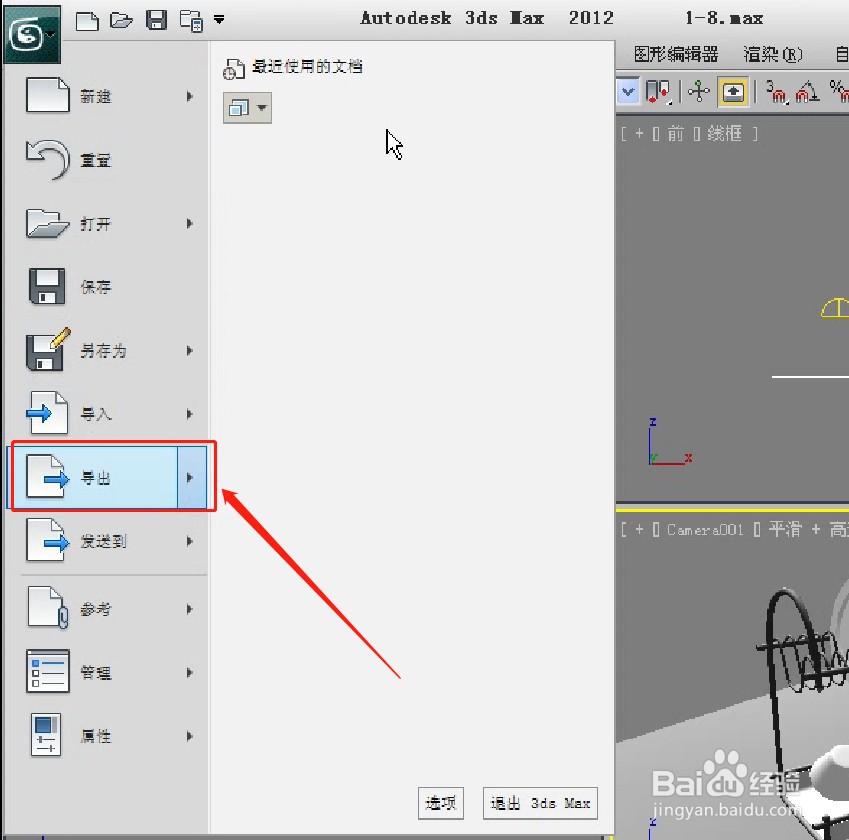This screenshot has height=840, width=849.
Task: Choose the 管理 menu entry
Action: pyautogui.click(x=106, y=673)
